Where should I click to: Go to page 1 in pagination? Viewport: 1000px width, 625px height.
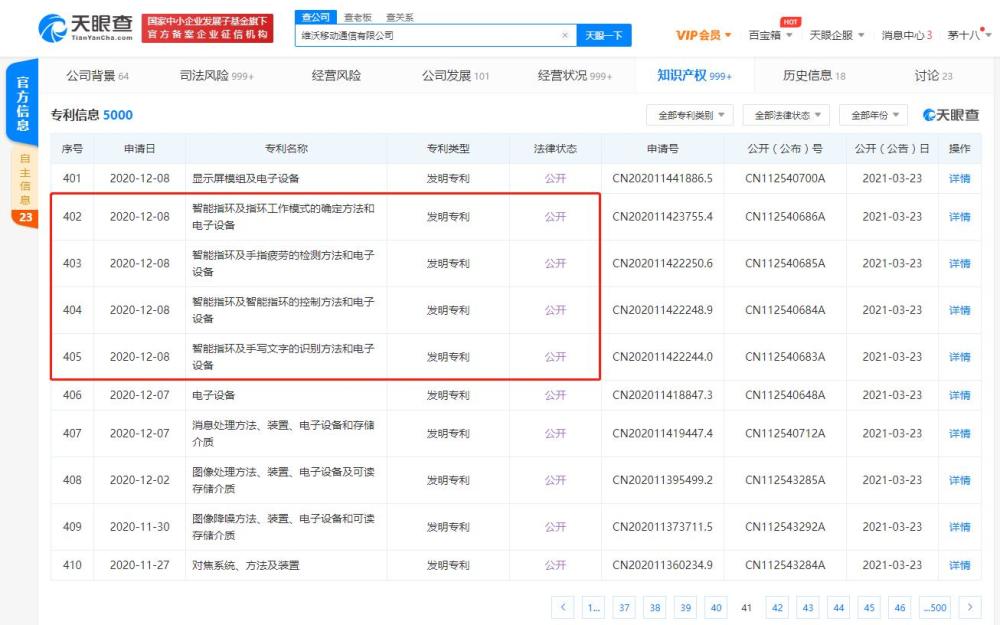tap(593, 607)
